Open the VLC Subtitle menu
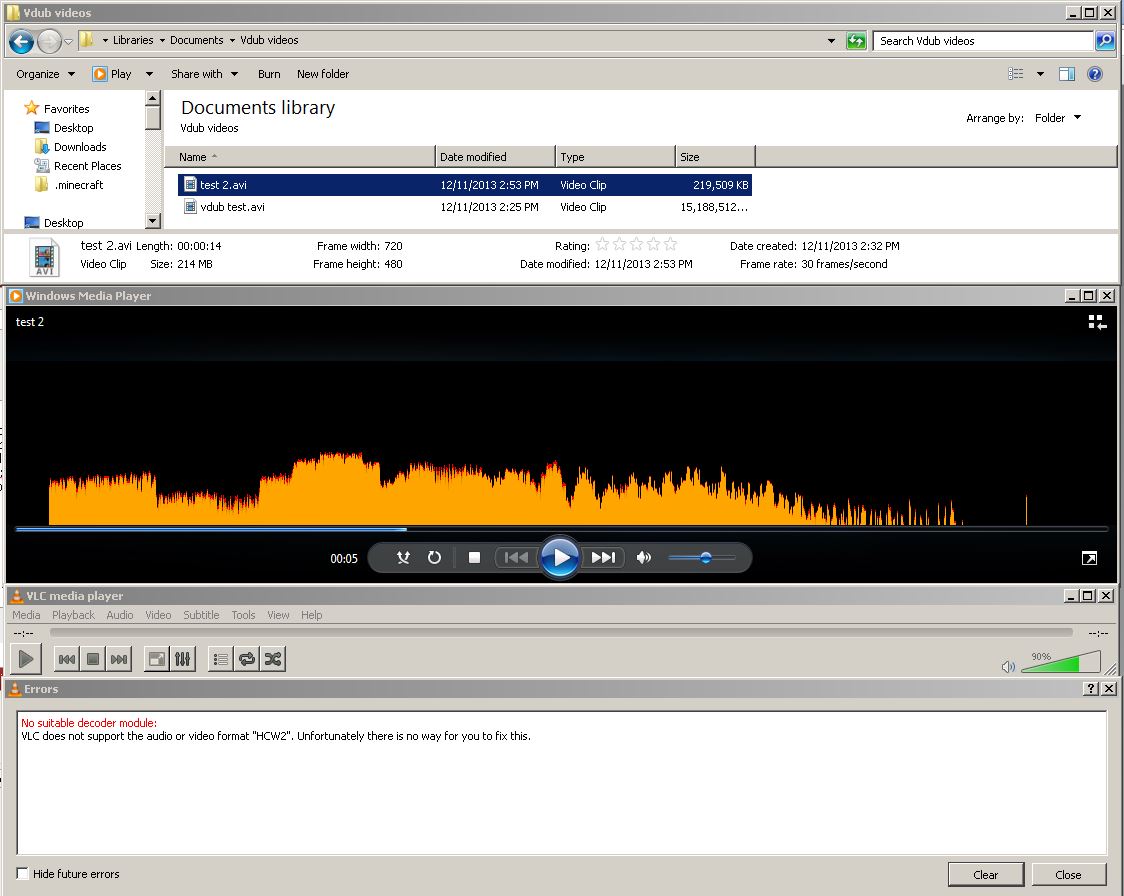Image resolution: width=1124 pixels, height=896 pixels. point(201,615)
